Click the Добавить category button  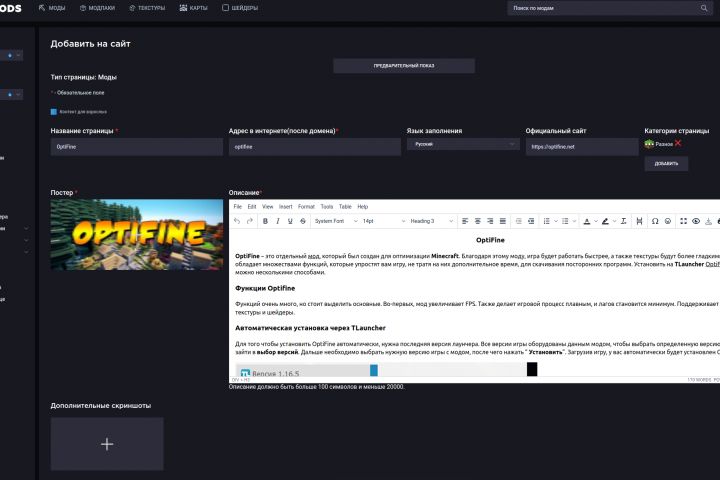point(666,164)
